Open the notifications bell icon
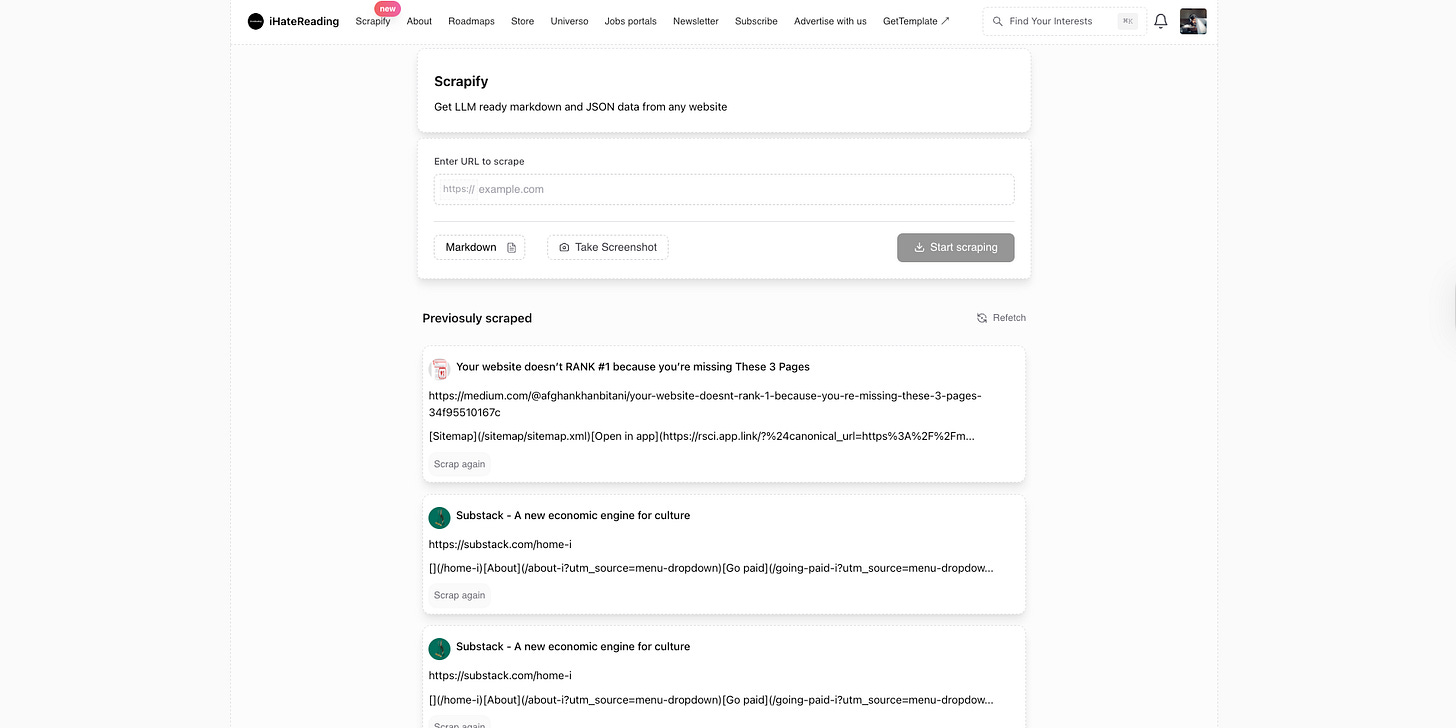Viewport: 1456px width, 728px height. click(1161, 21)
